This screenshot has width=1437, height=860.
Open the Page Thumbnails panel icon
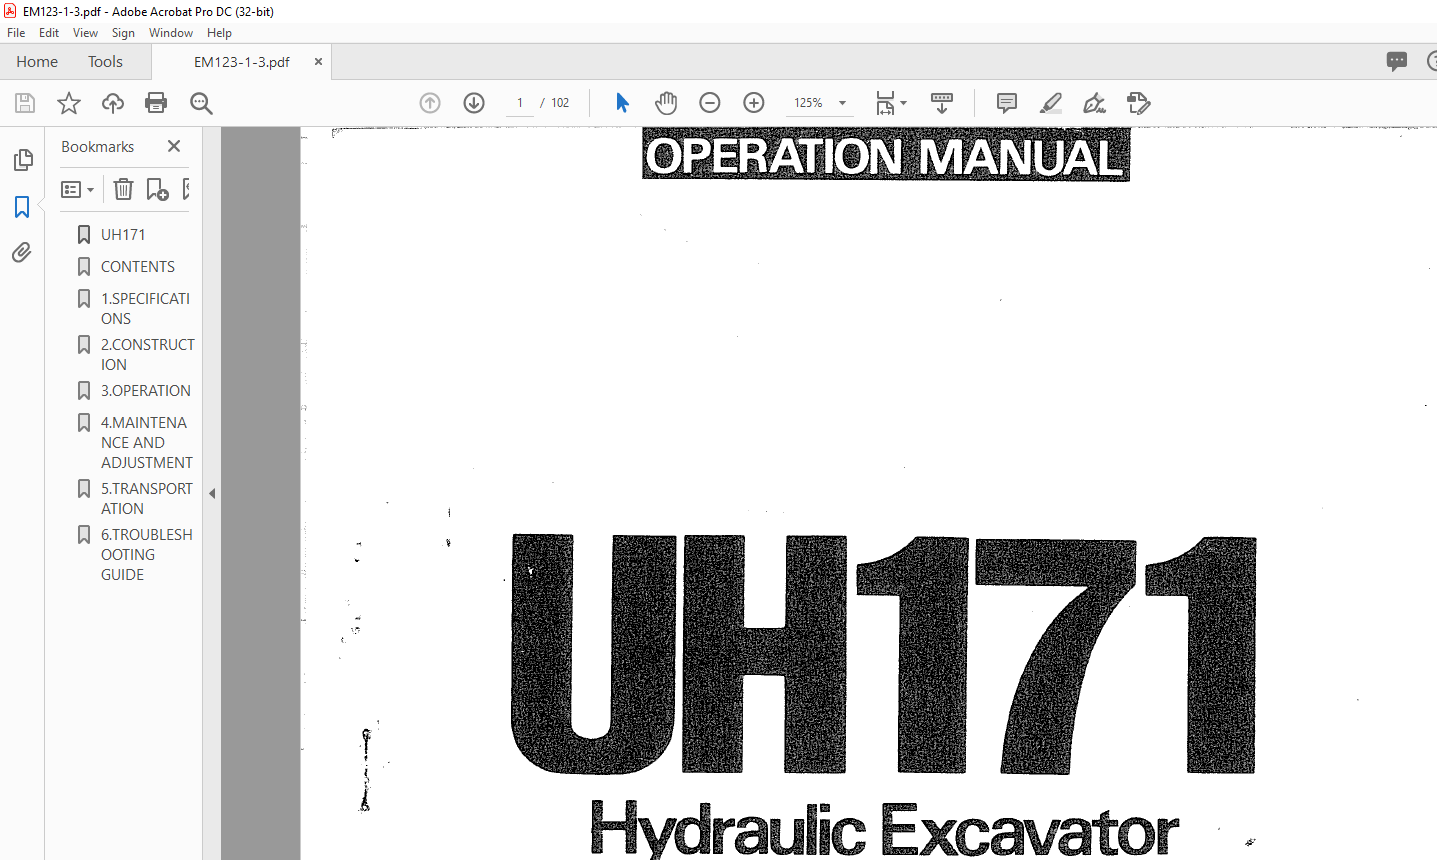point(22,160)
